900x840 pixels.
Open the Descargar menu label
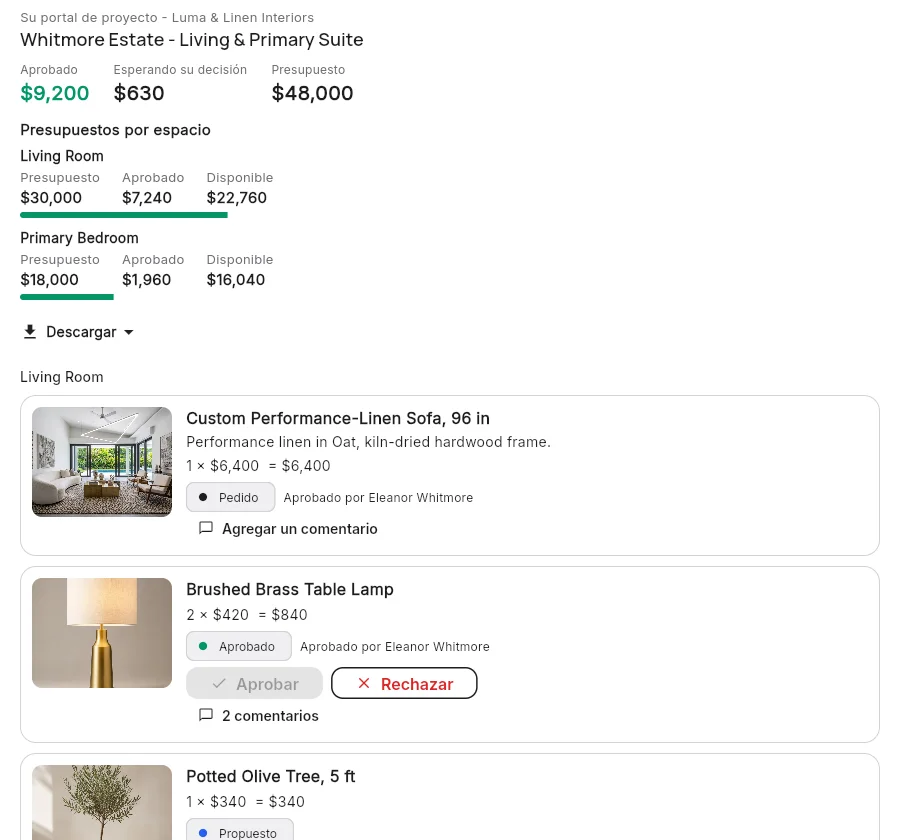(x=81, y=332)
